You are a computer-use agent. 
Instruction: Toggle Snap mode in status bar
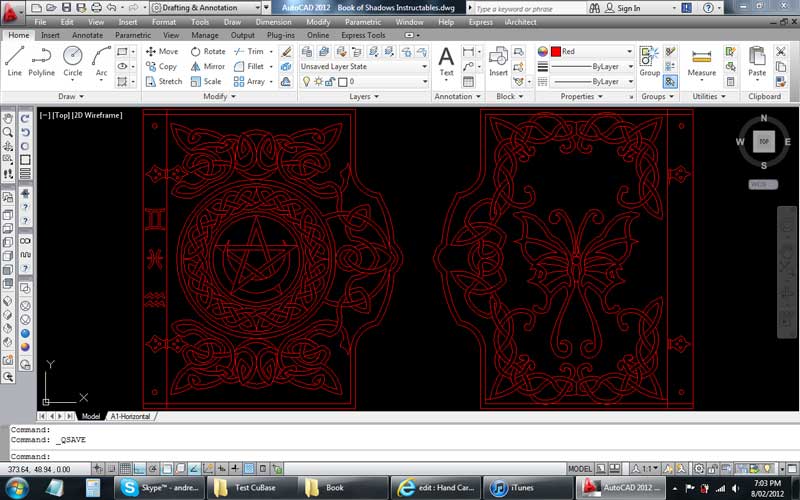111,468
